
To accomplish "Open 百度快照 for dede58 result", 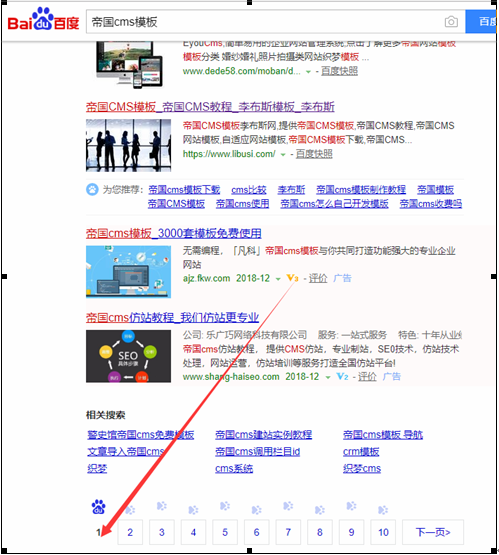I will [339, 71].
